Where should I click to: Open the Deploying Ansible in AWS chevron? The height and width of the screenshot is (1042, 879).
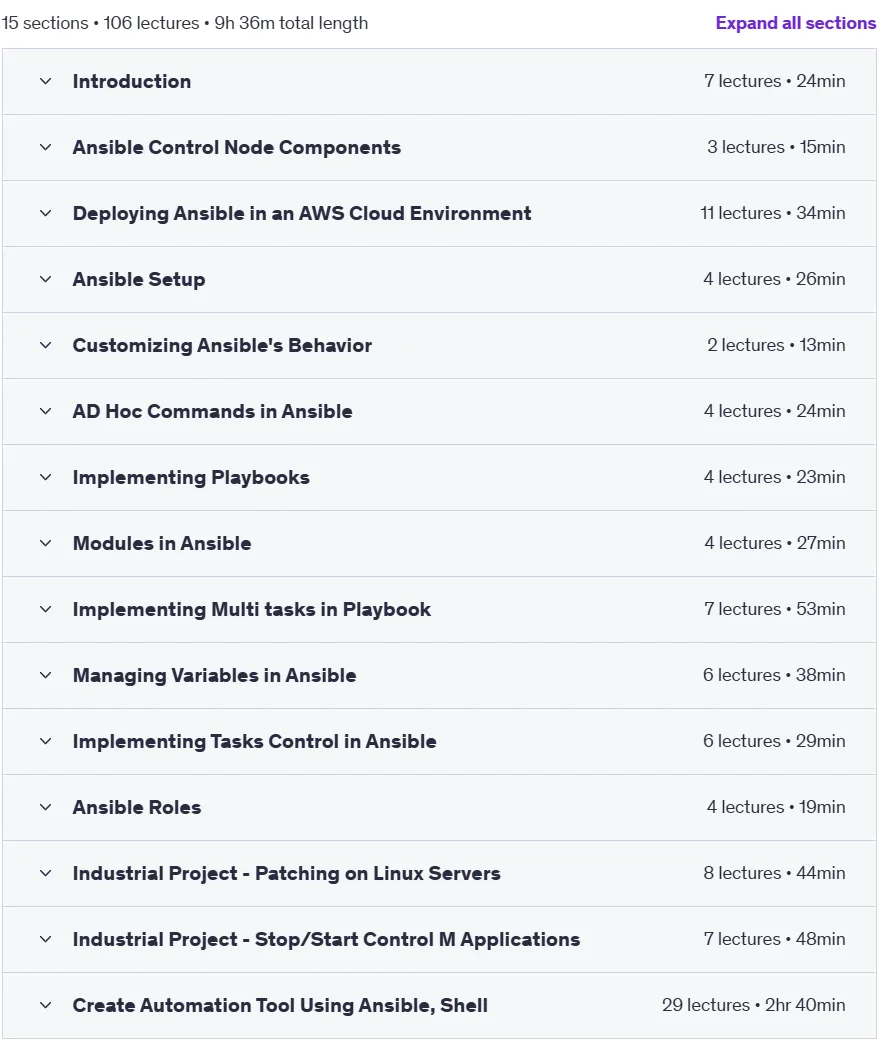coord(46,213)
